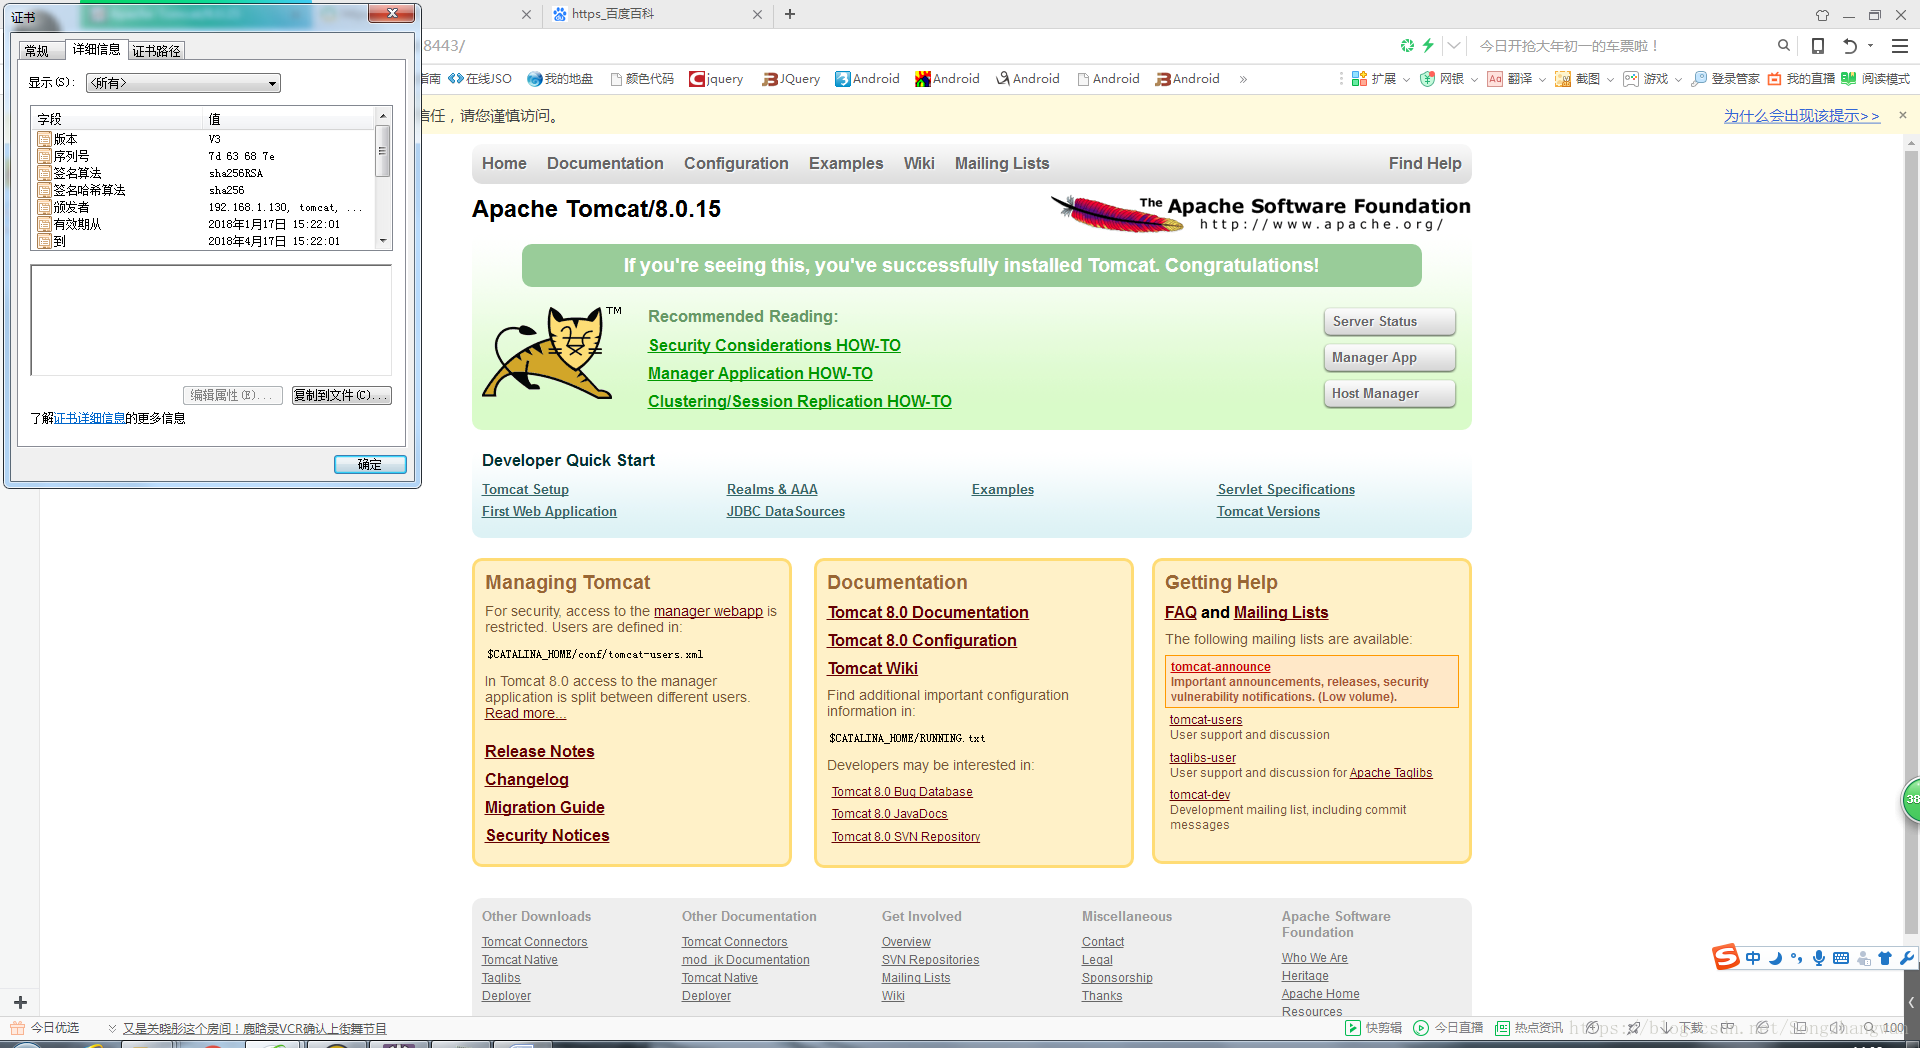
Task: Expand the 翻译 dropdown arrow
Action: coord(1542,80)
